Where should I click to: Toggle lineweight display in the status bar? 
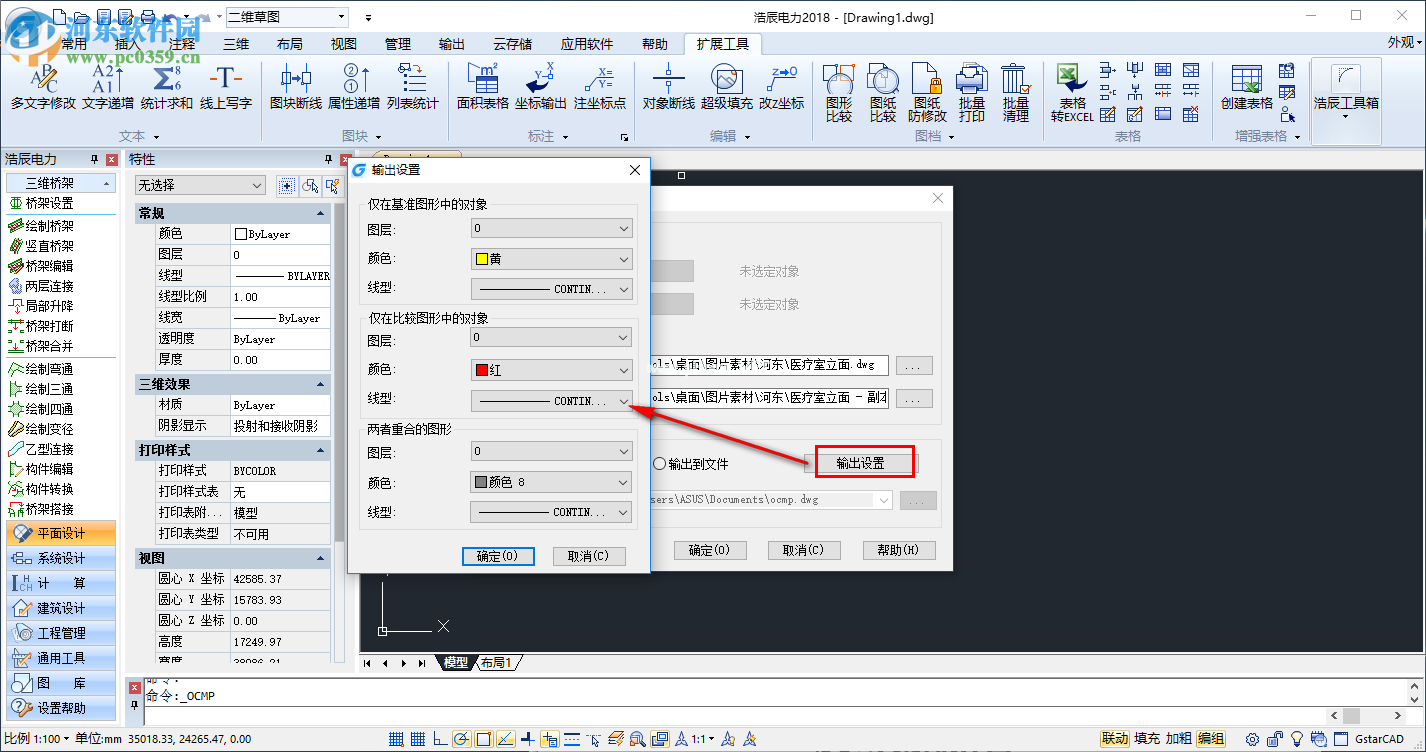572,739
